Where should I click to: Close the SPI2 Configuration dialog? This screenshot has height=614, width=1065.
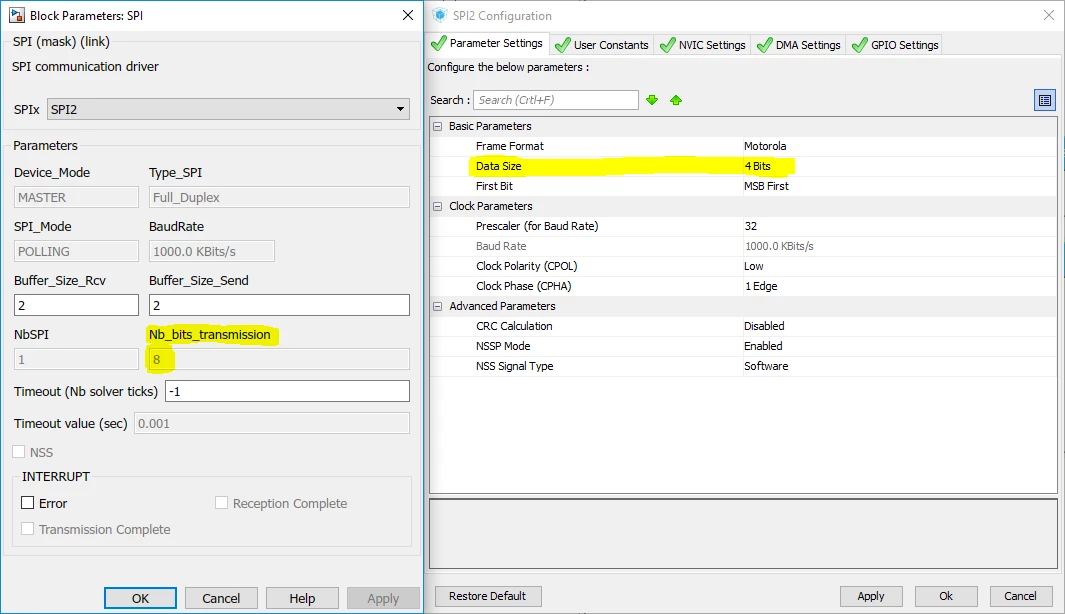coord(1049,15)
